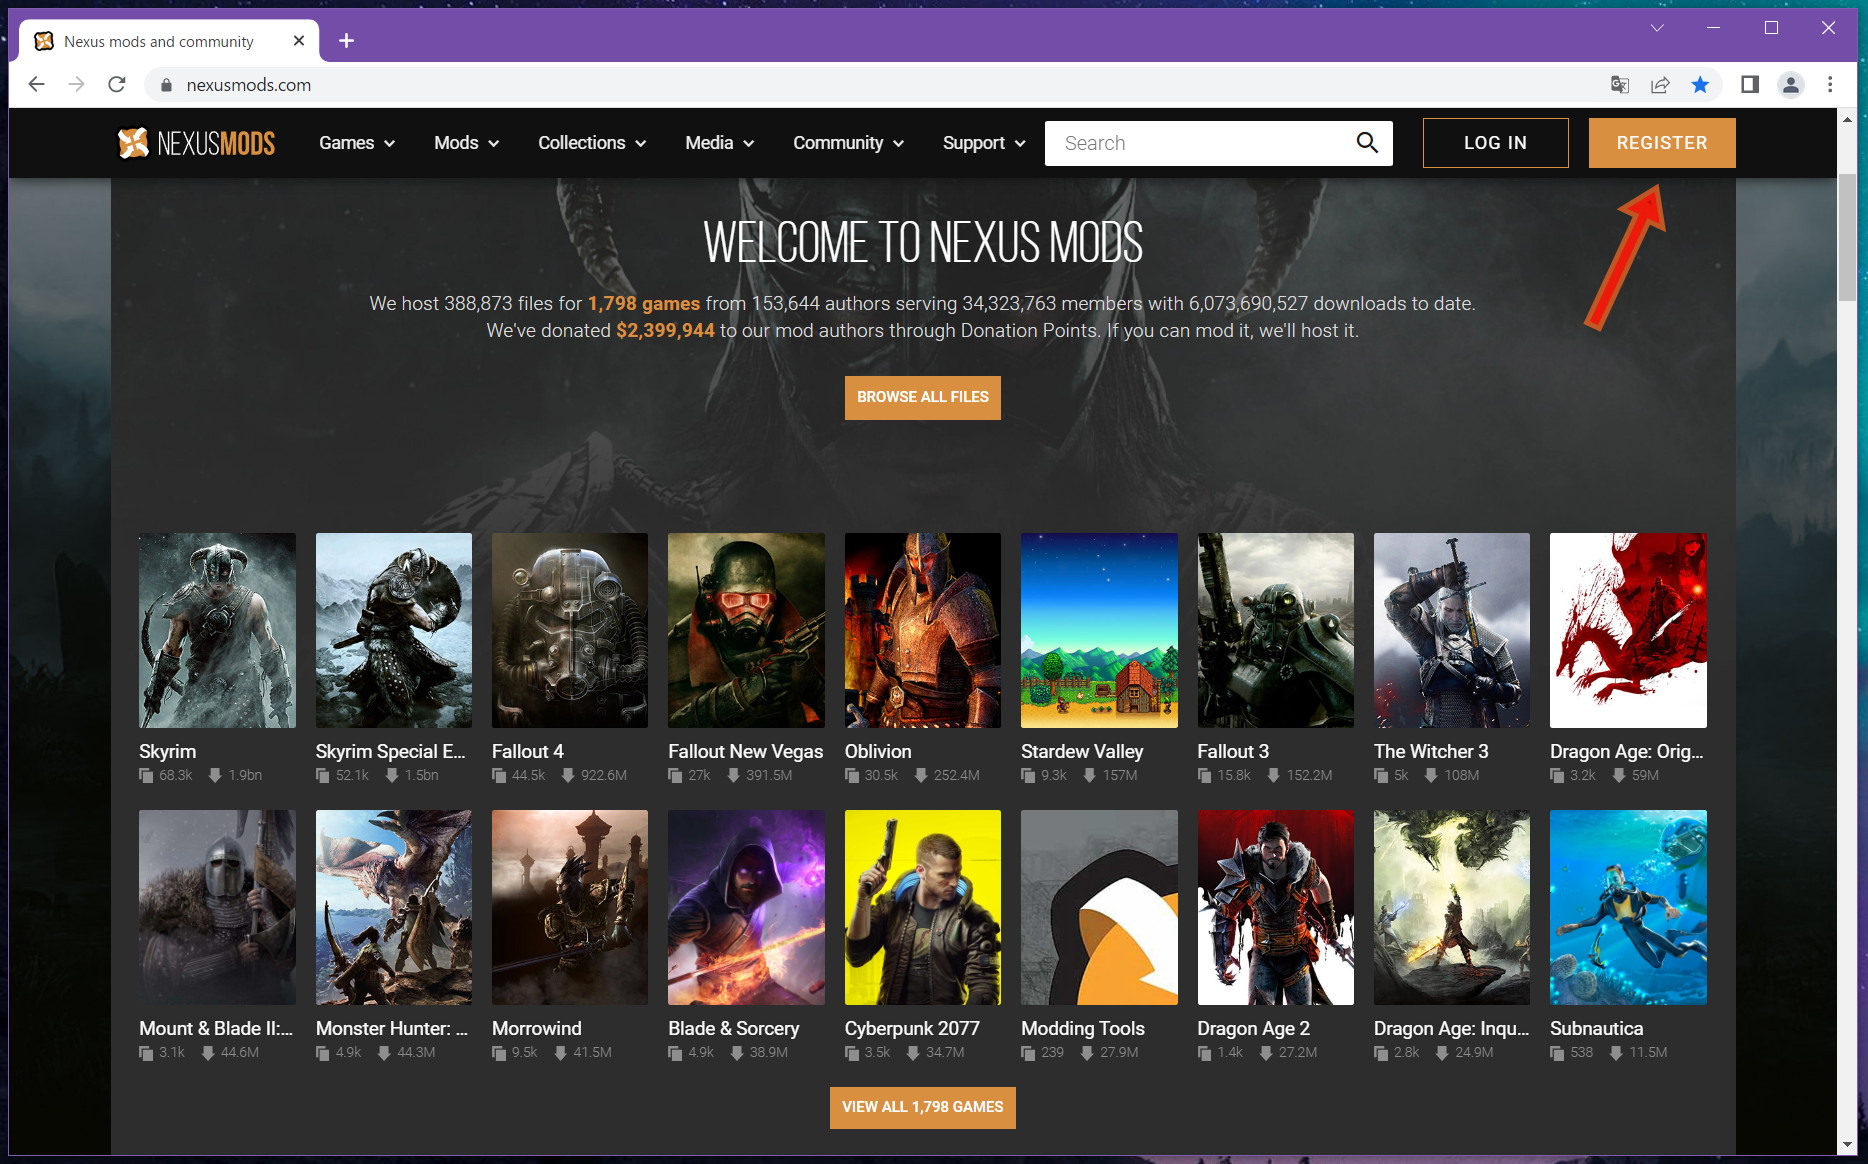Open a new tab
Viewport: 1868px width, 1164px height.
(346, 40)
